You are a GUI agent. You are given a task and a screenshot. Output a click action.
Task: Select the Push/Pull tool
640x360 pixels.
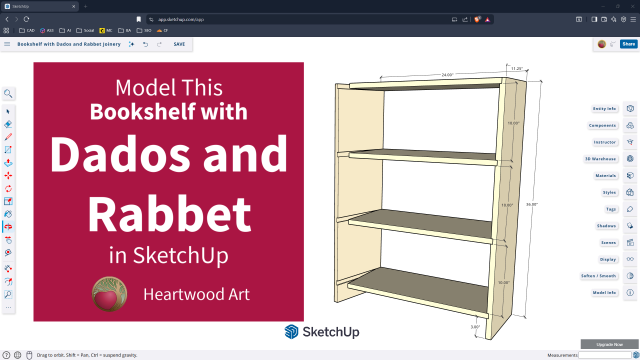[x=8, y=163]
